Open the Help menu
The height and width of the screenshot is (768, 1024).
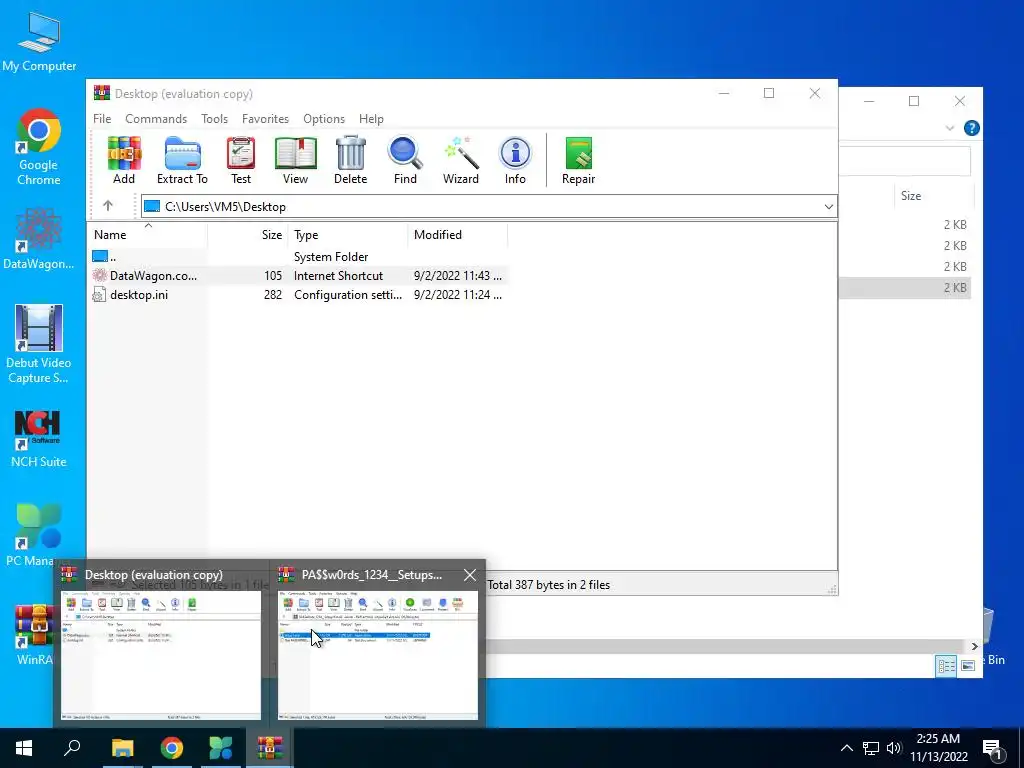pos(371,119)
